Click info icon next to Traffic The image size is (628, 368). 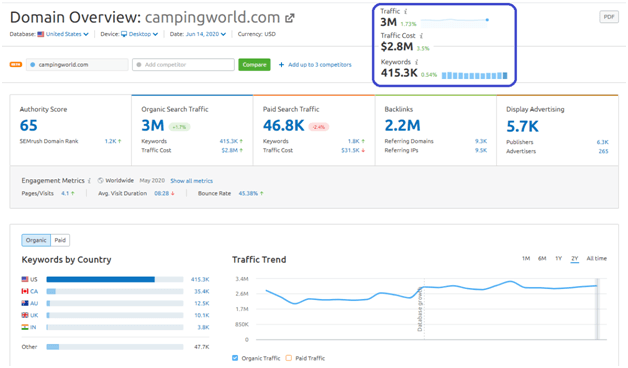(x=405, y=11)
